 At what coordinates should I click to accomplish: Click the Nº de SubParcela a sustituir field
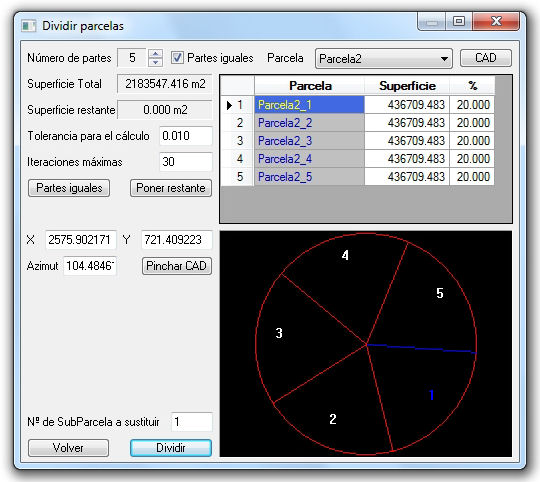point(192,422)
